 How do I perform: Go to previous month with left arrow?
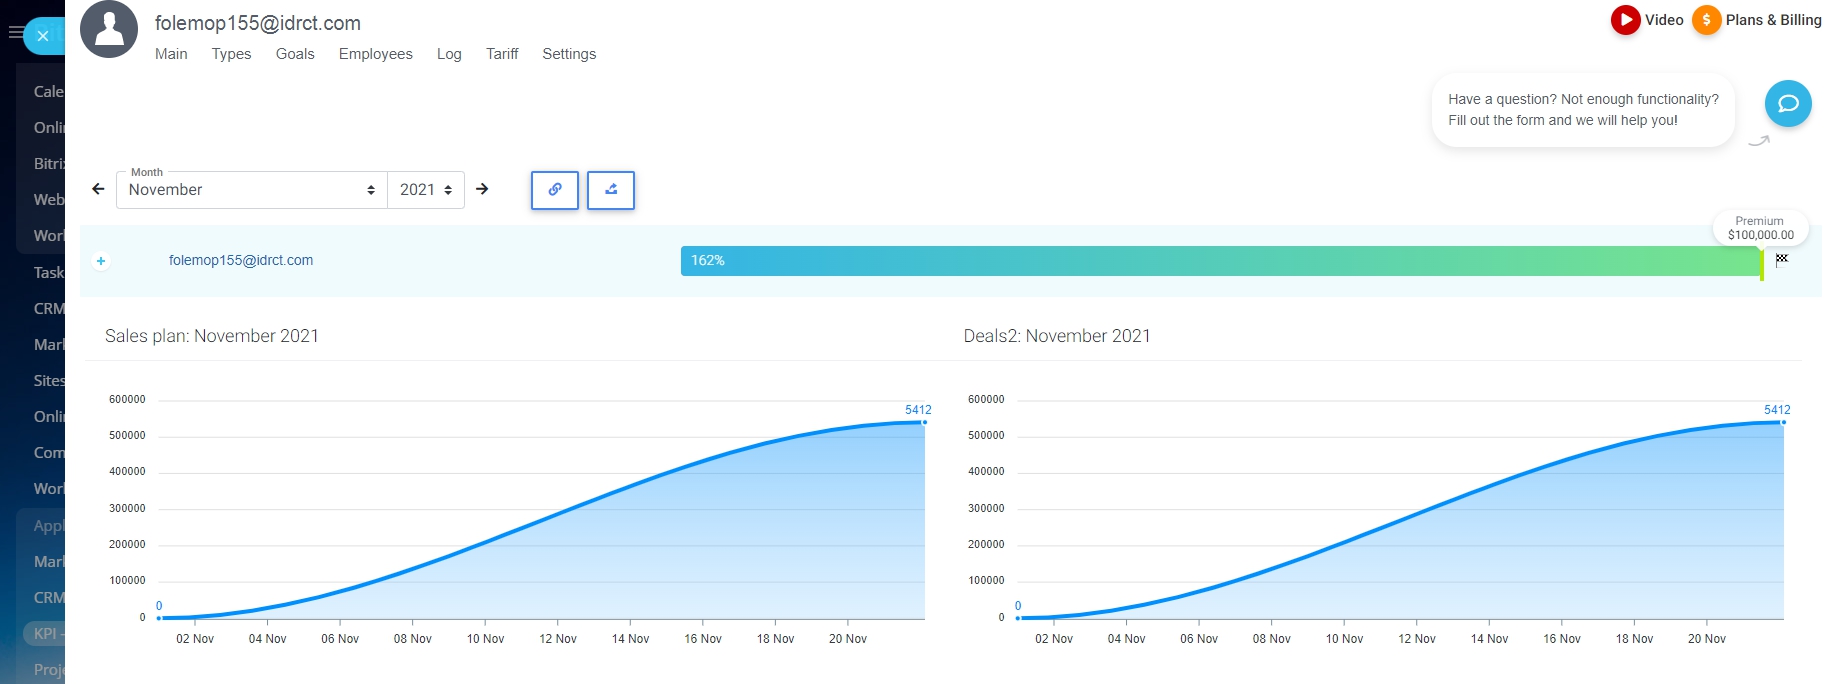98,189
